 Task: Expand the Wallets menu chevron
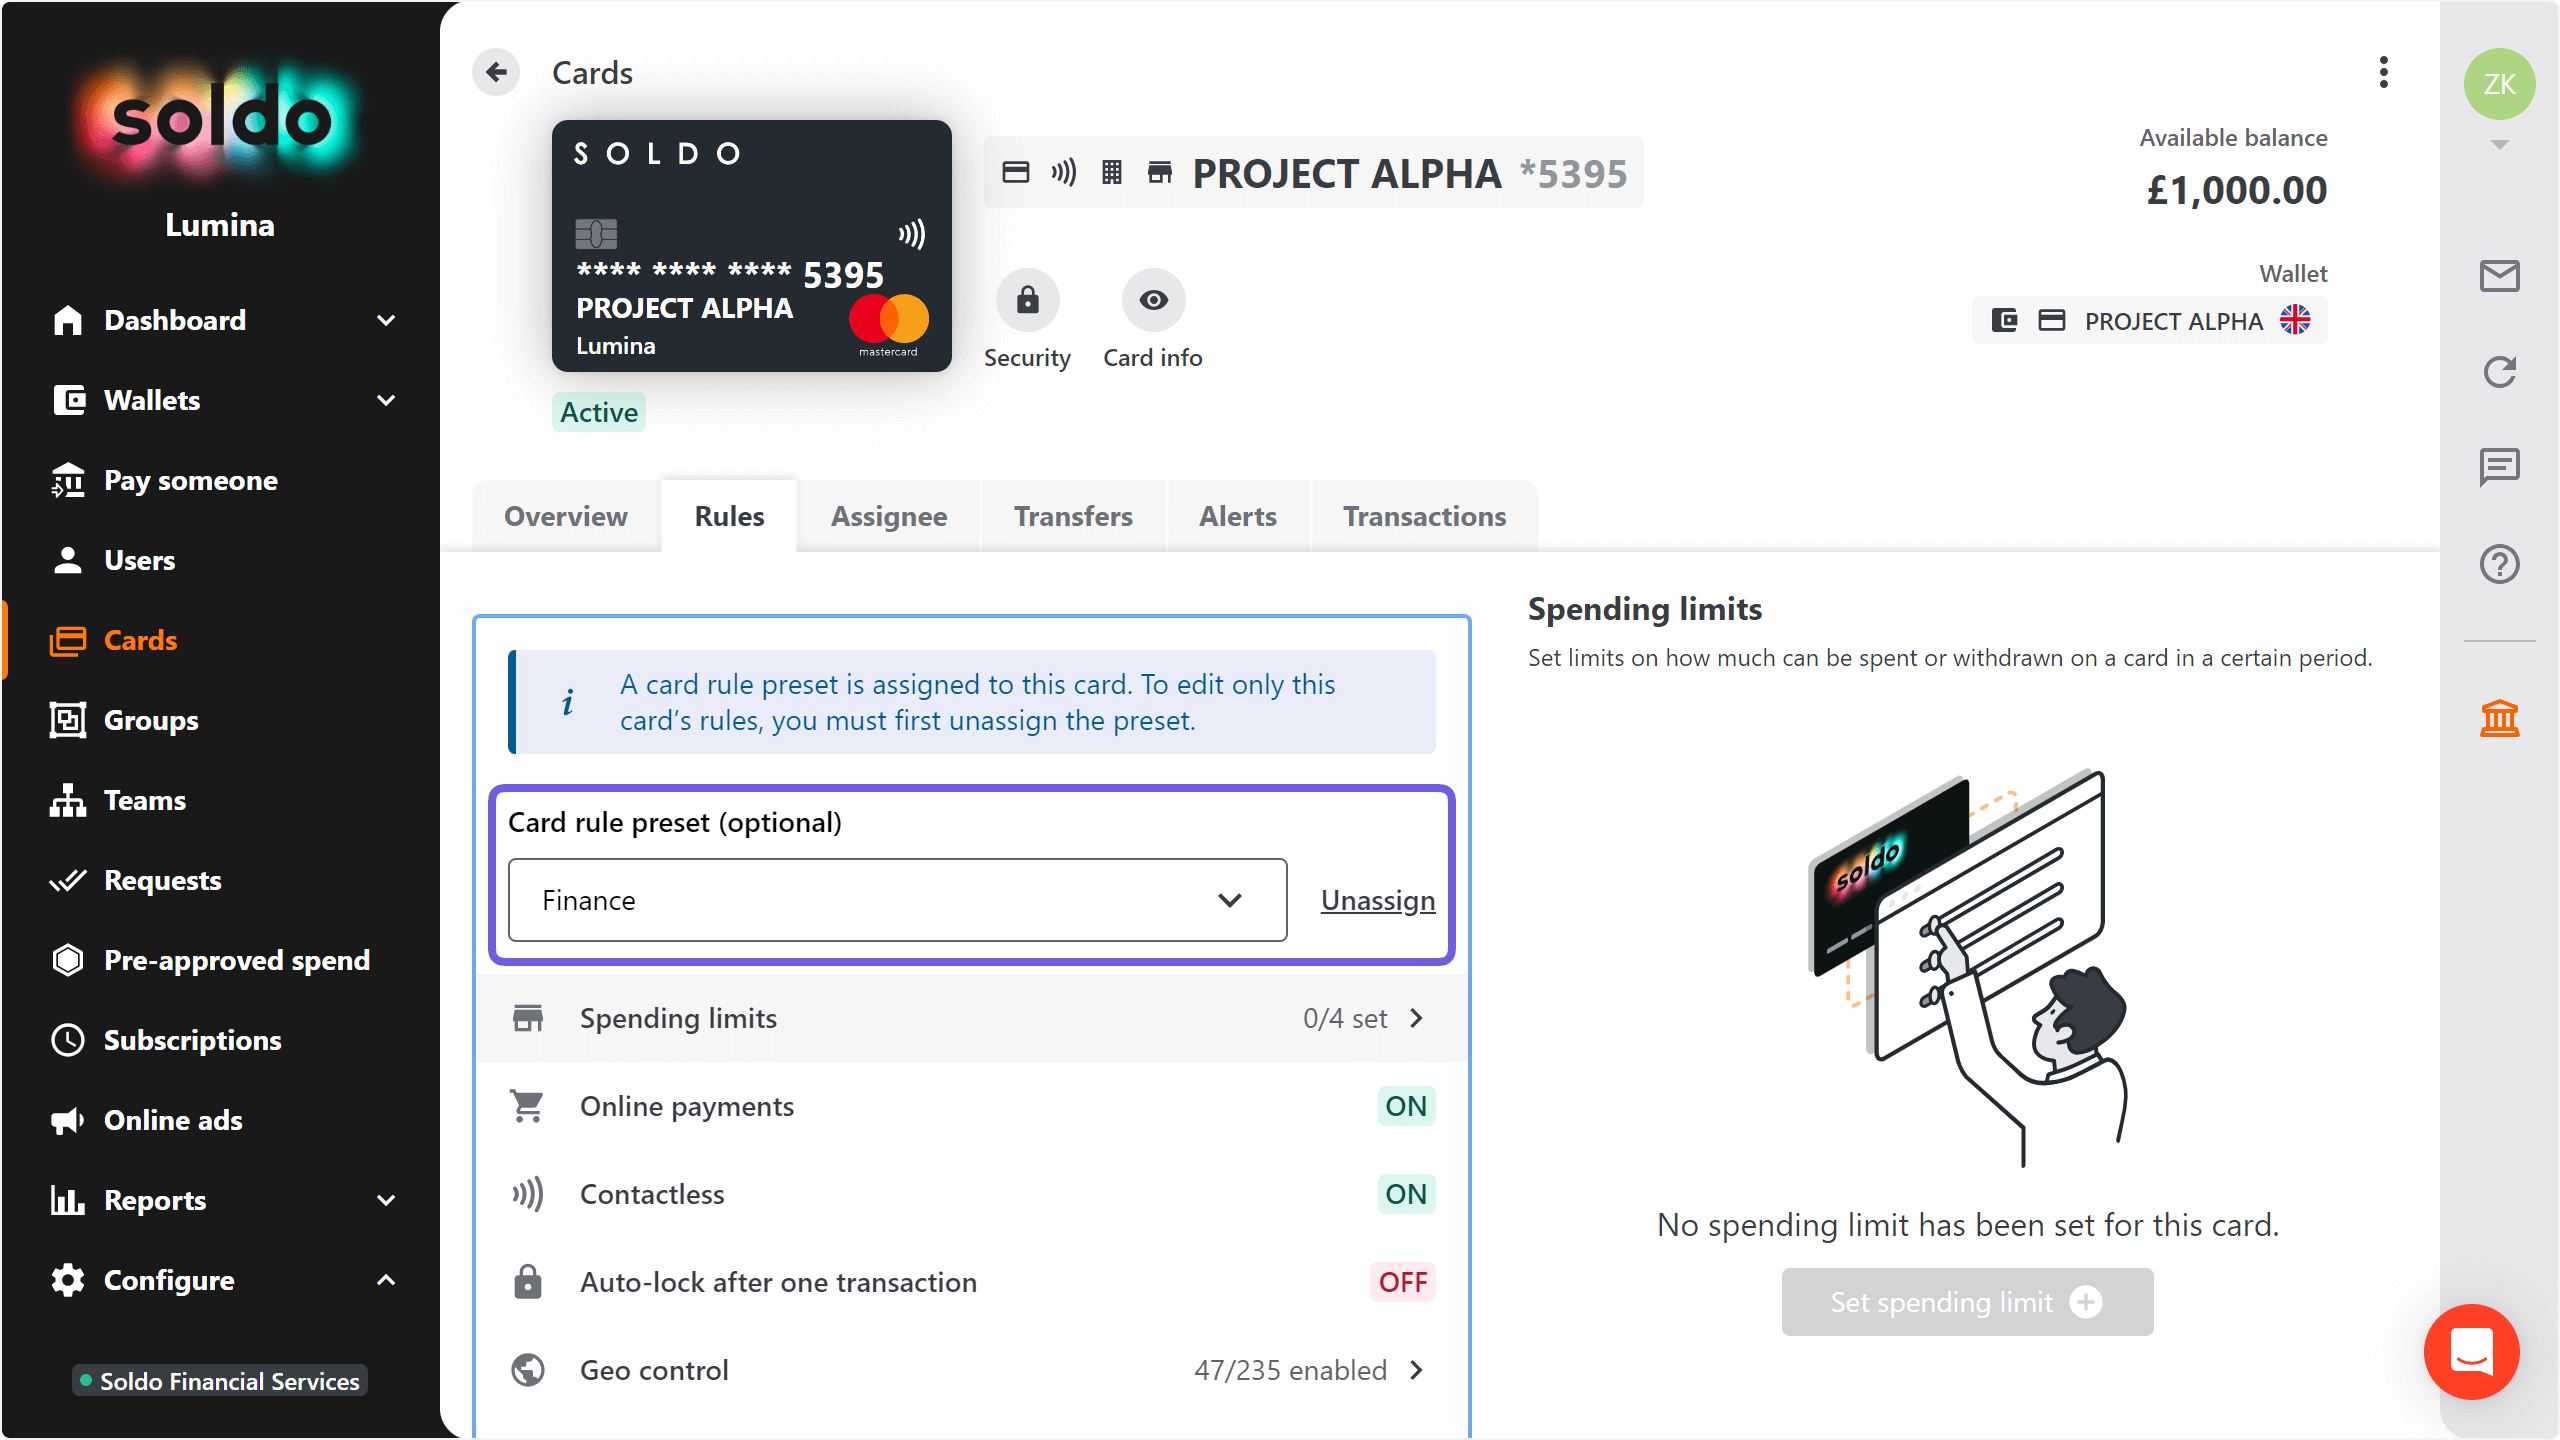pyautogui.click(x=386, y=400)
